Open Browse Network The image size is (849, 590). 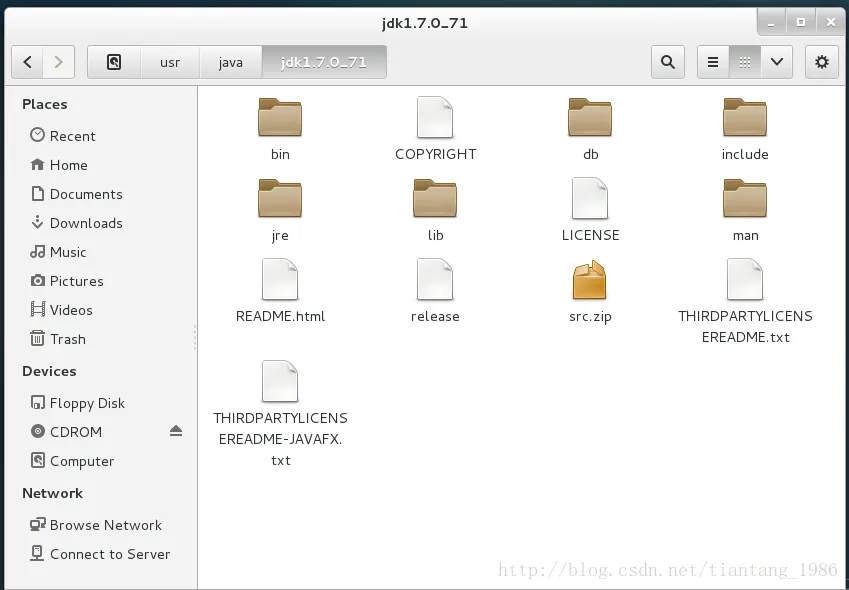coord(101,525)
